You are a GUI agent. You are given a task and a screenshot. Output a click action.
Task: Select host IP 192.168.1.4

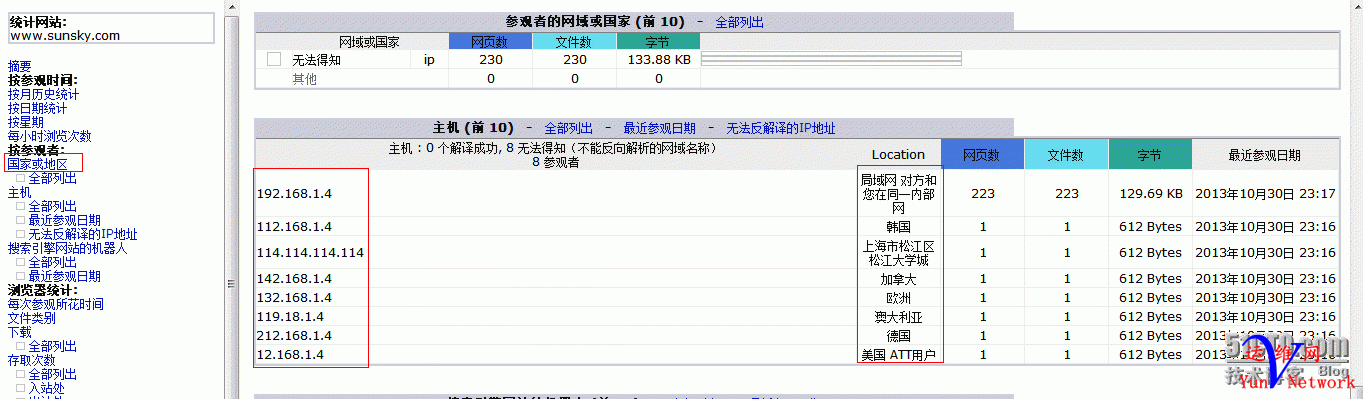coord(294,193)
